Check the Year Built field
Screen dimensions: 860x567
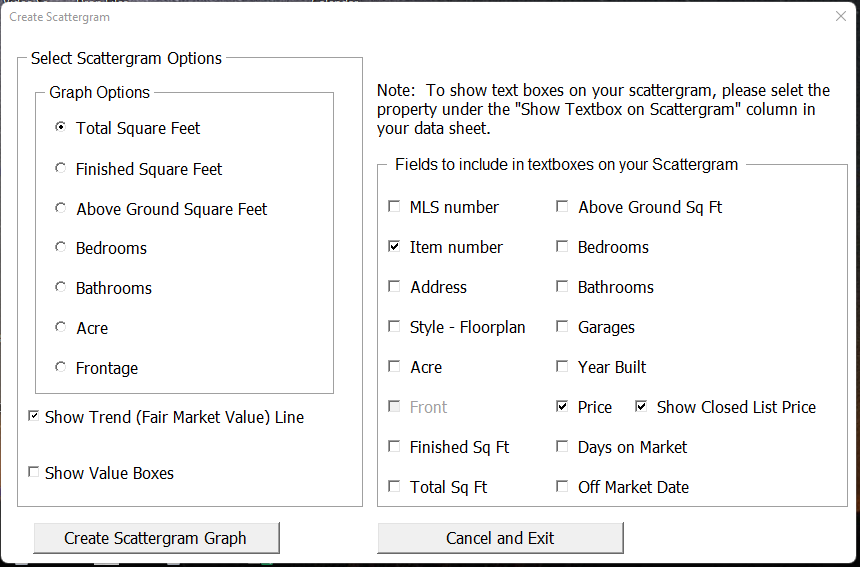point(562,367)
